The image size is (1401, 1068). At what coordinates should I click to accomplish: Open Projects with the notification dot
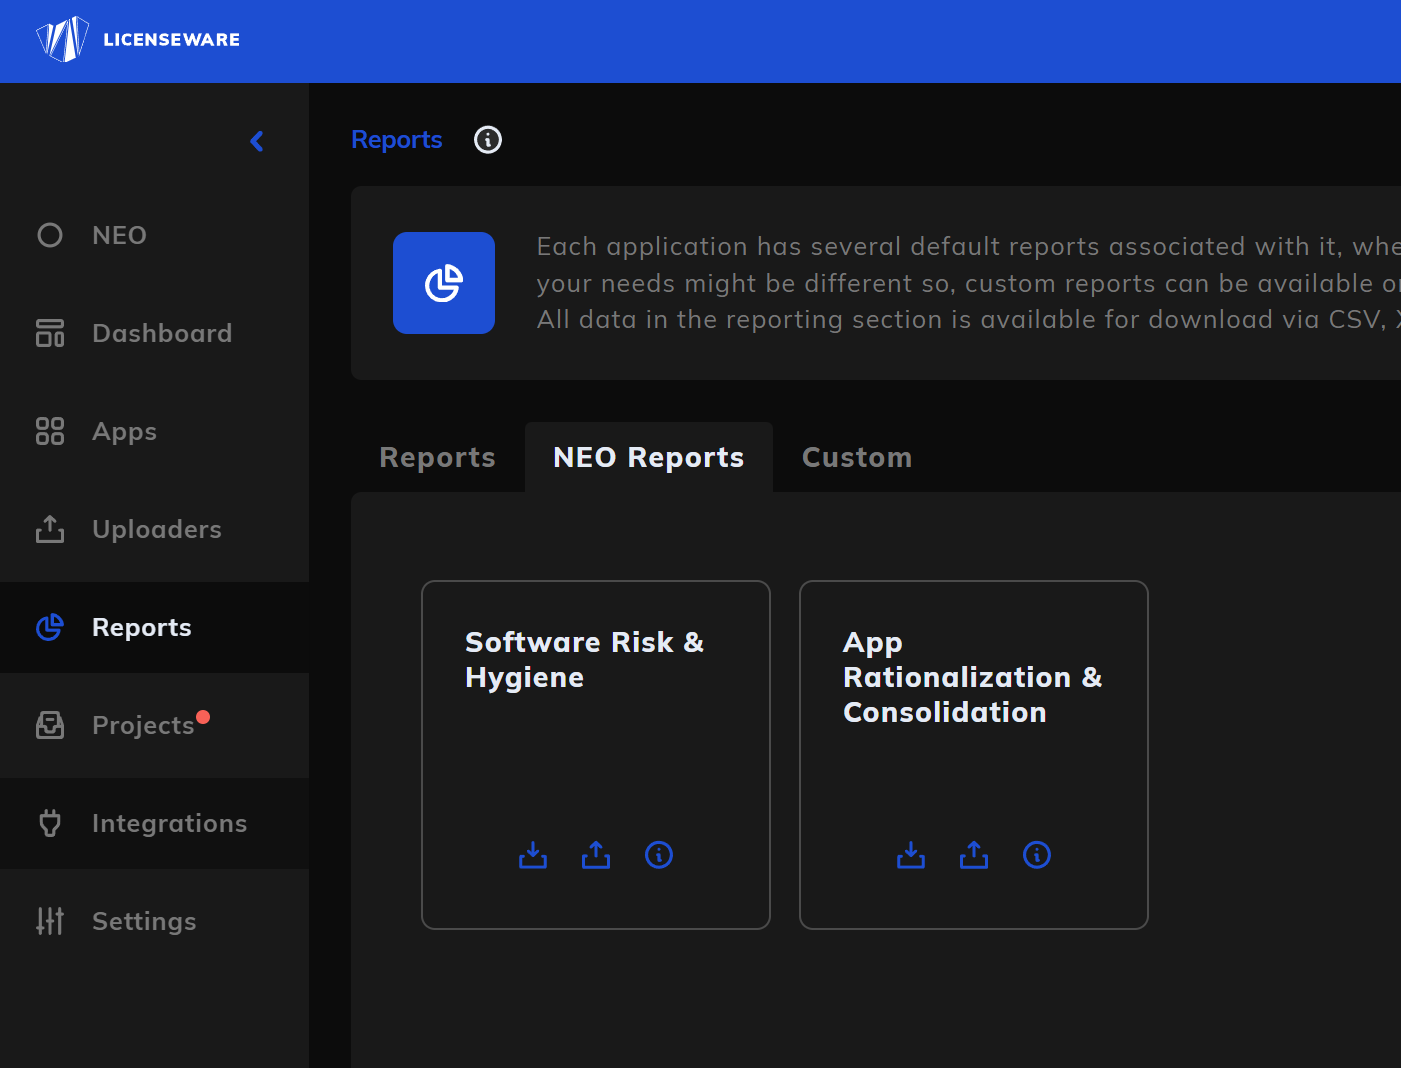pos(143,725)
